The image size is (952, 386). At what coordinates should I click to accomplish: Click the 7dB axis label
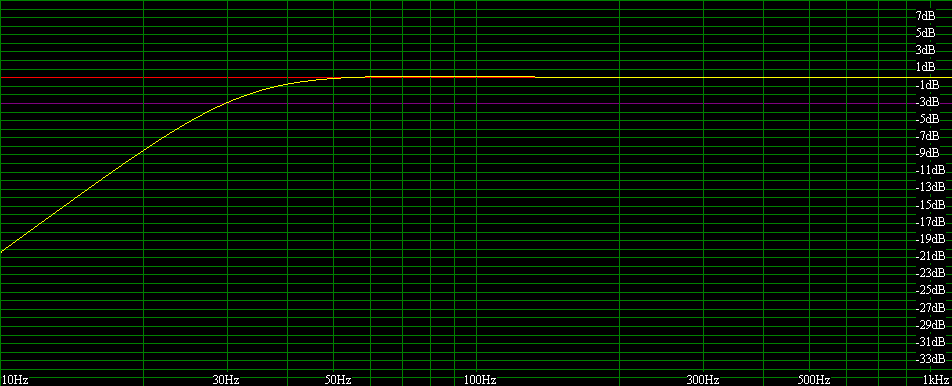click(925, 15)
